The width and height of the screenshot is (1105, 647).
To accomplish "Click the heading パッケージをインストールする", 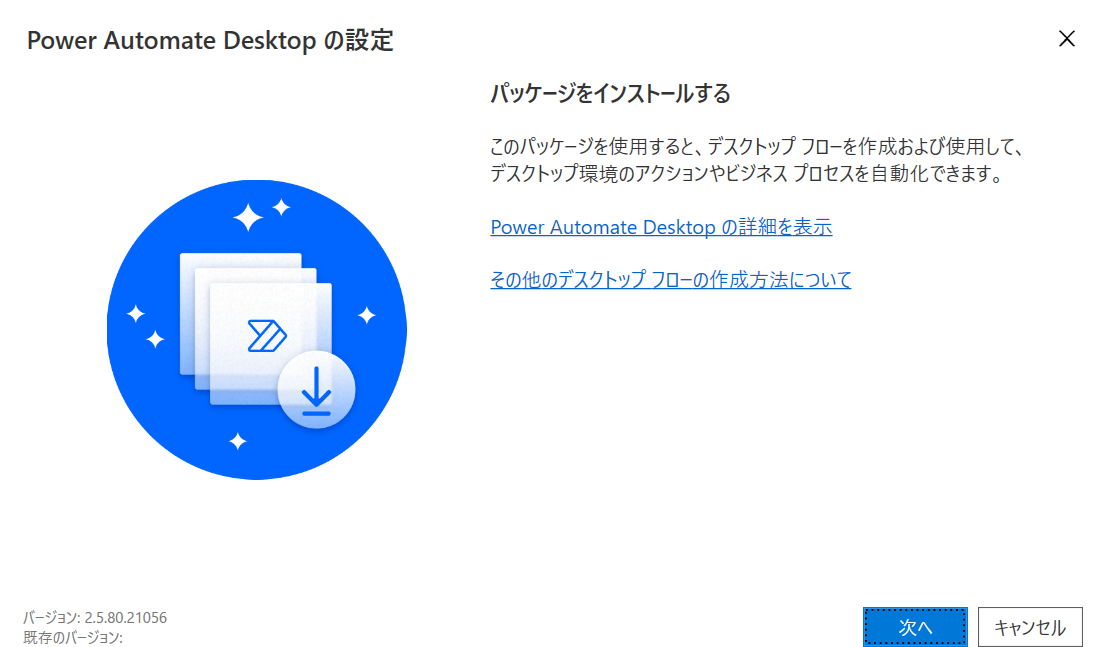I will click(x=610, y=94).
